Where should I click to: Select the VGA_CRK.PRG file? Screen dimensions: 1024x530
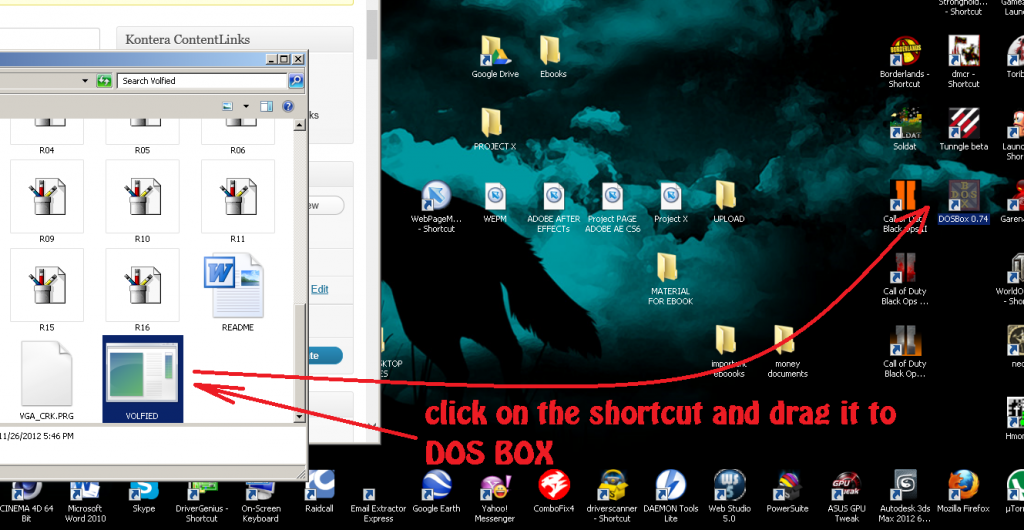pos(46,380)
